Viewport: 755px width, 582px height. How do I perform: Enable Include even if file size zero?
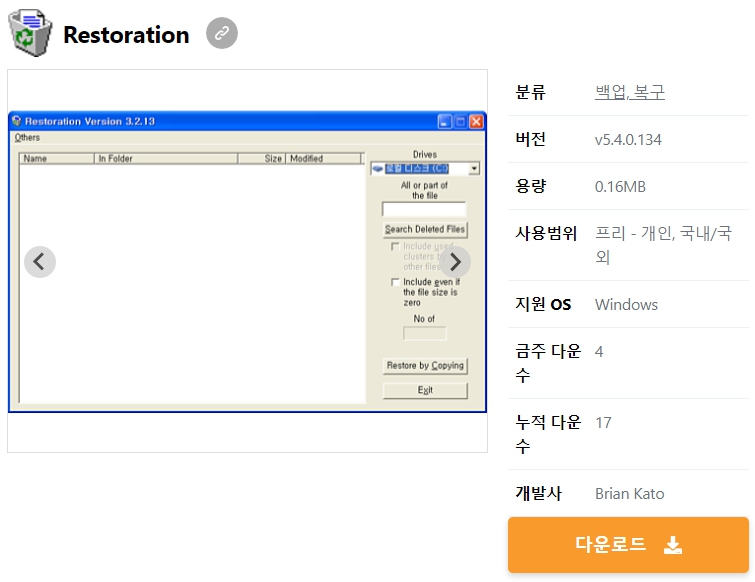coord(395,282)
